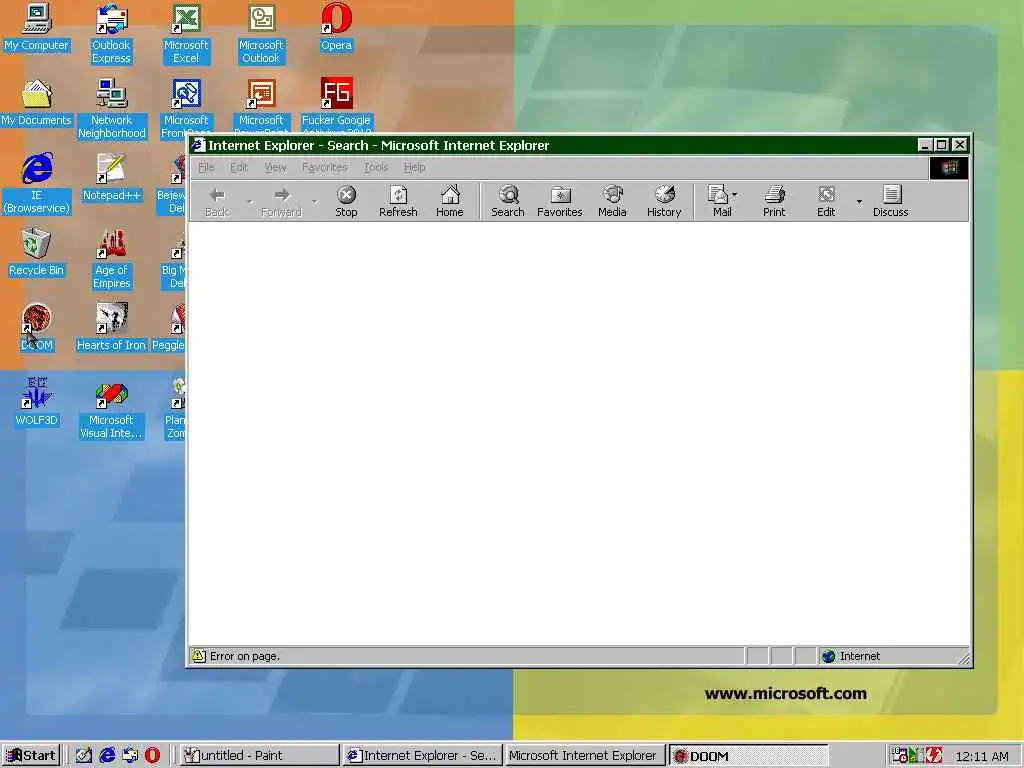Click the Windows logo throbber in IE
The image size is (1024, 768).
(x=949, y=168)
